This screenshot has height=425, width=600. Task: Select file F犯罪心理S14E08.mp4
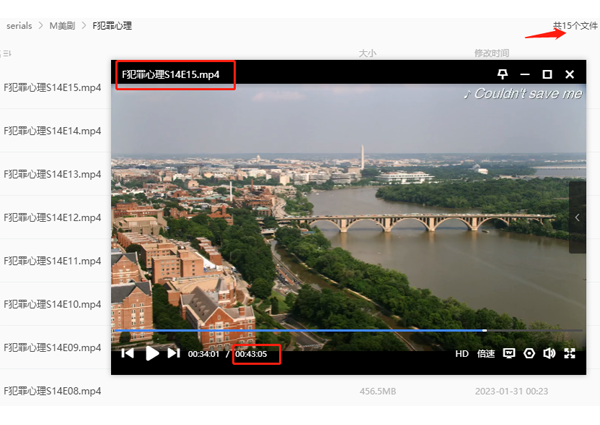[x=52, y=391]
